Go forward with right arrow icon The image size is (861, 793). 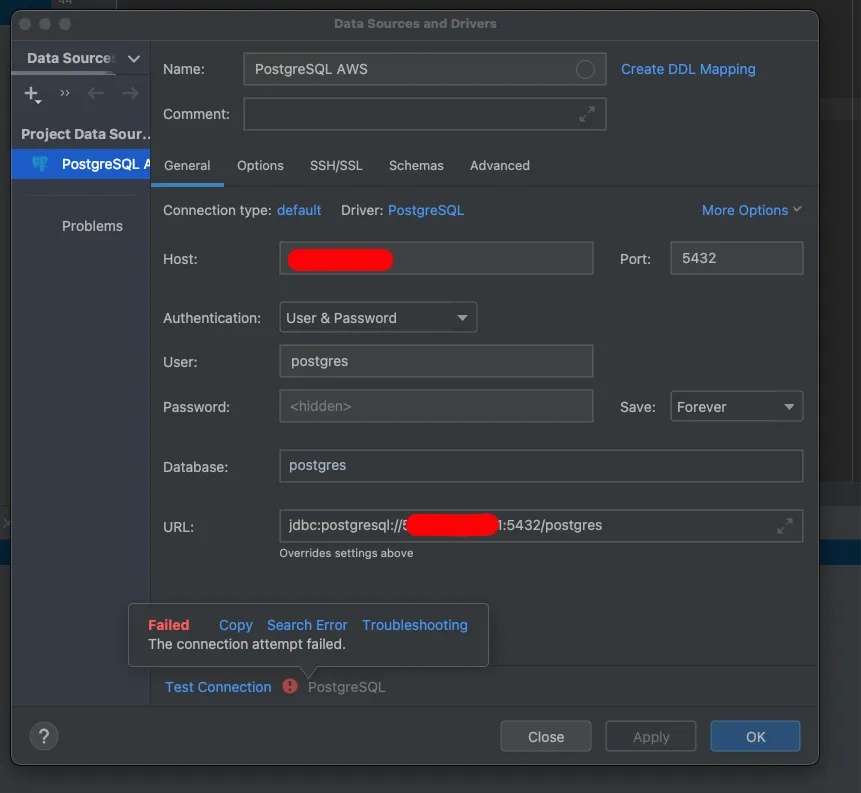(131, 93)
